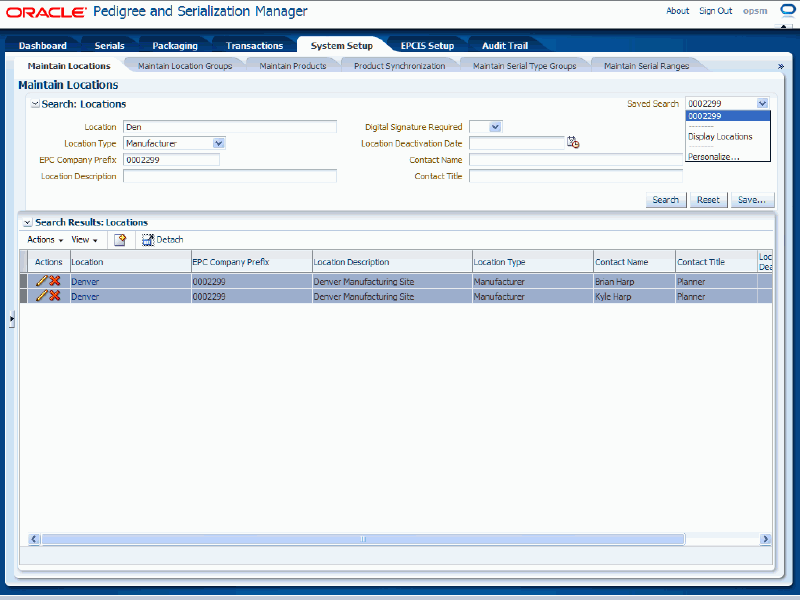Click the scroll left arrow of results table

pyautogui.click(x=34, y=539)
